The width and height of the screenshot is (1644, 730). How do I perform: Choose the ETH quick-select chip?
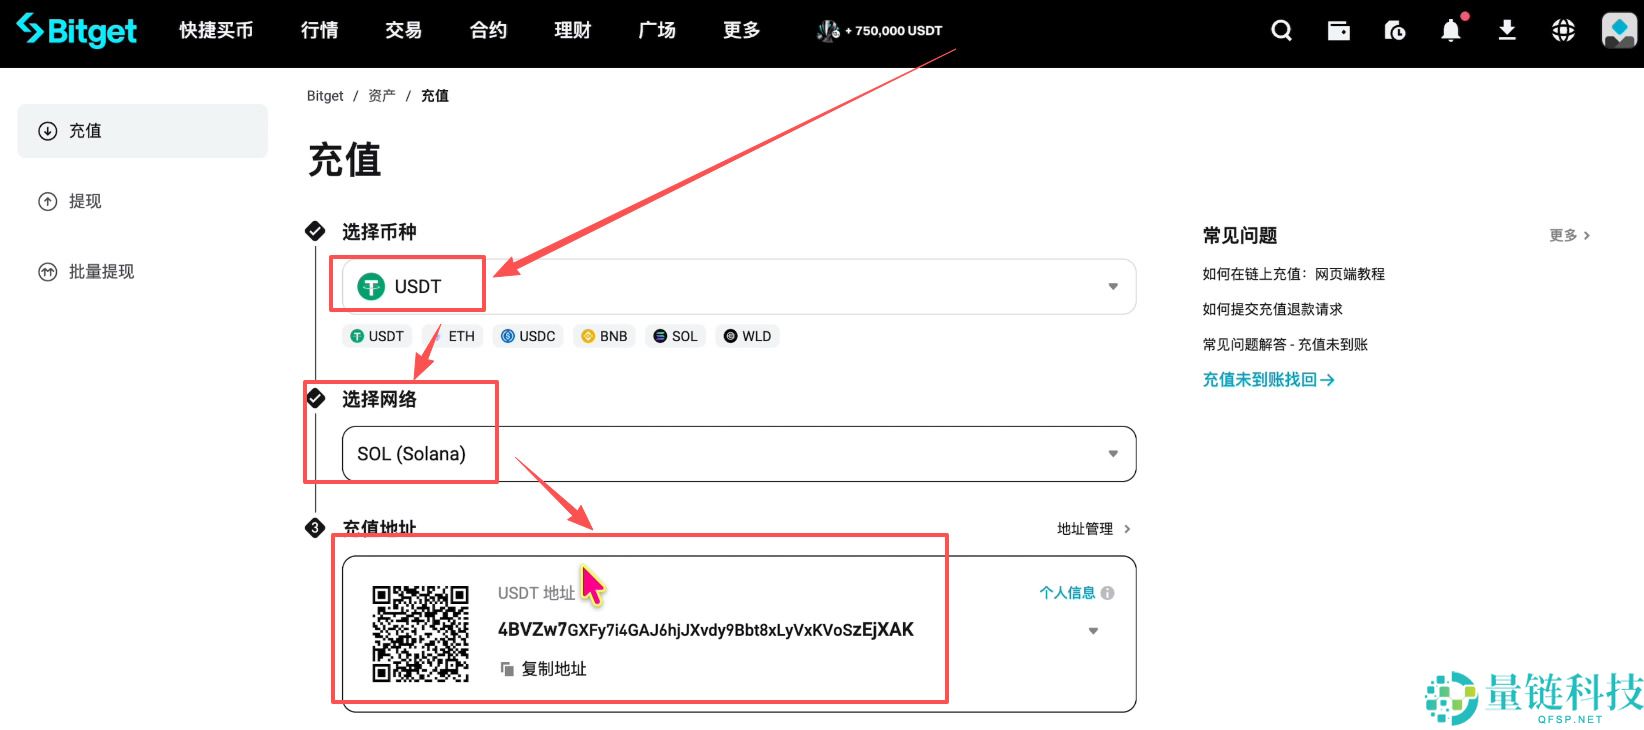tap(453, 336)
